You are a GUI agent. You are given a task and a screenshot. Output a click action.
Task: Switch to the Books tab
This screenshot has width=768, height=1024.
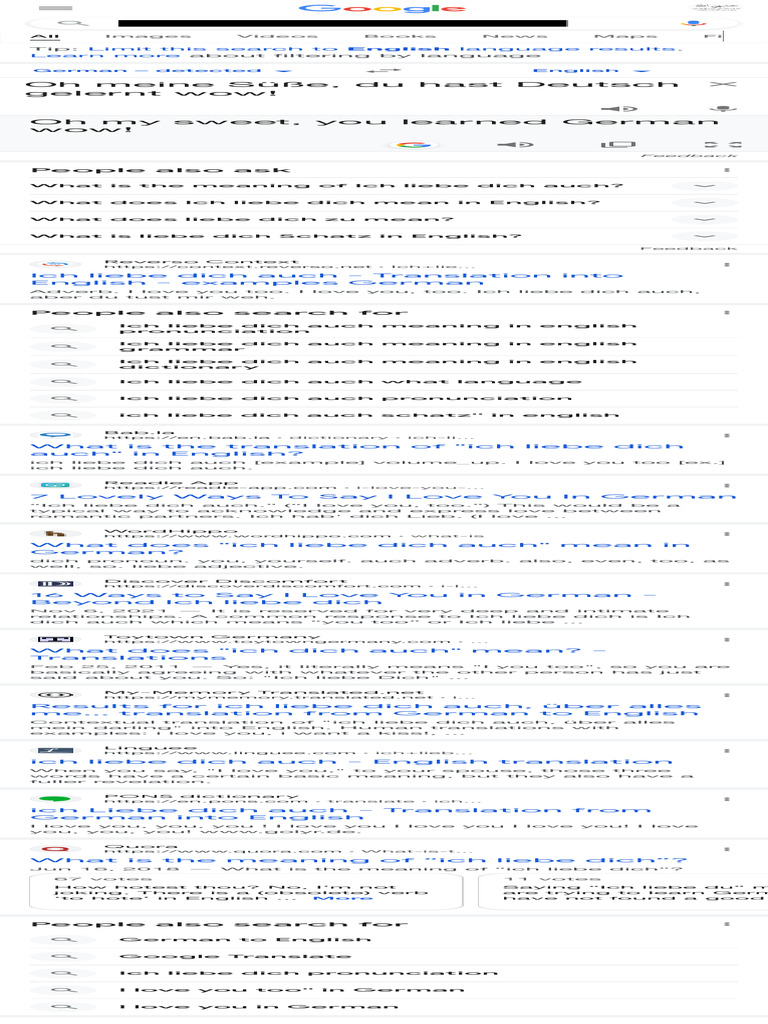(x=400, y=37)
